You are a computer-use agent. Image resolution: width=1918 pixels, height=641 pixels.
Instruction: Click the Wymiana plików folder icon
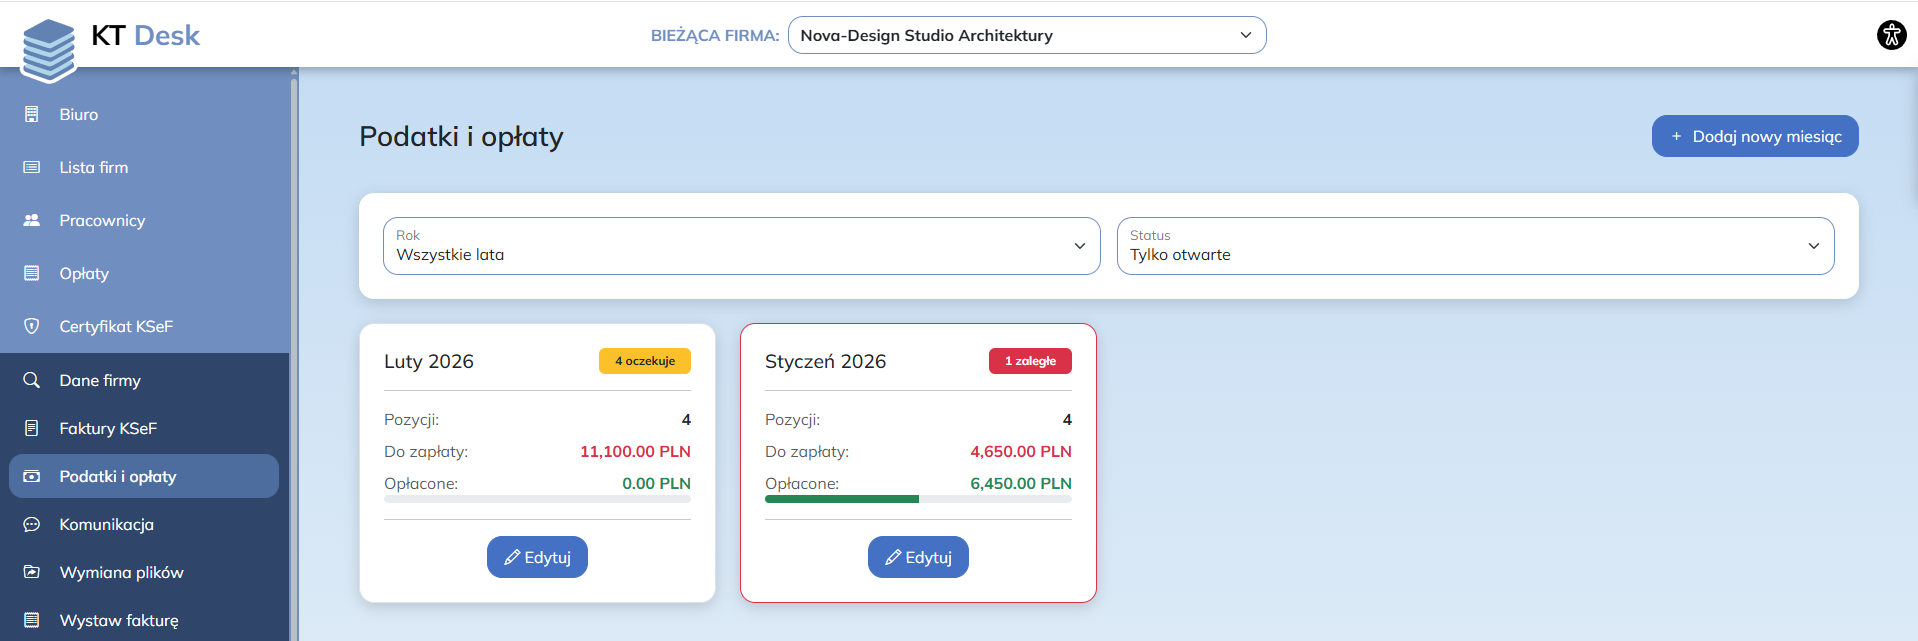click(x=32, y=572)
